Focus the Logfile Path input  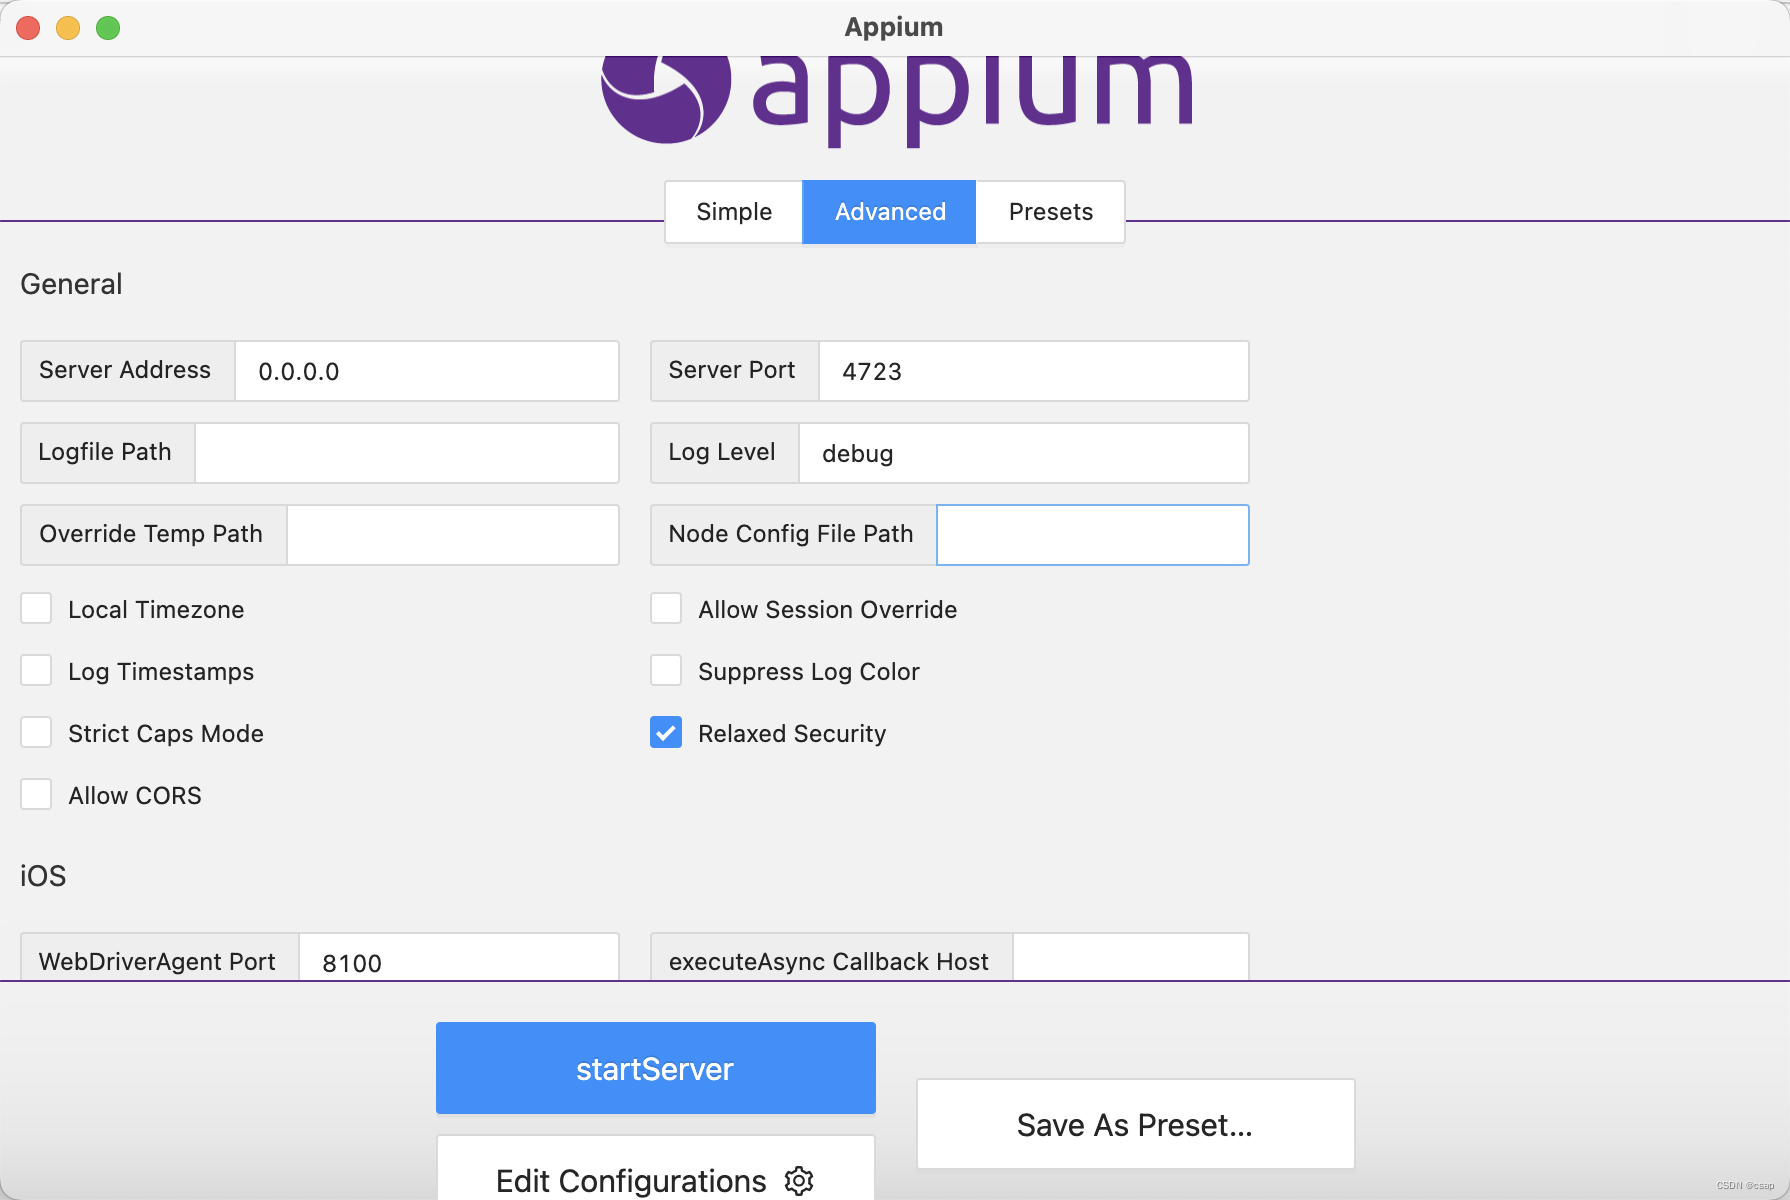point(407,453)
